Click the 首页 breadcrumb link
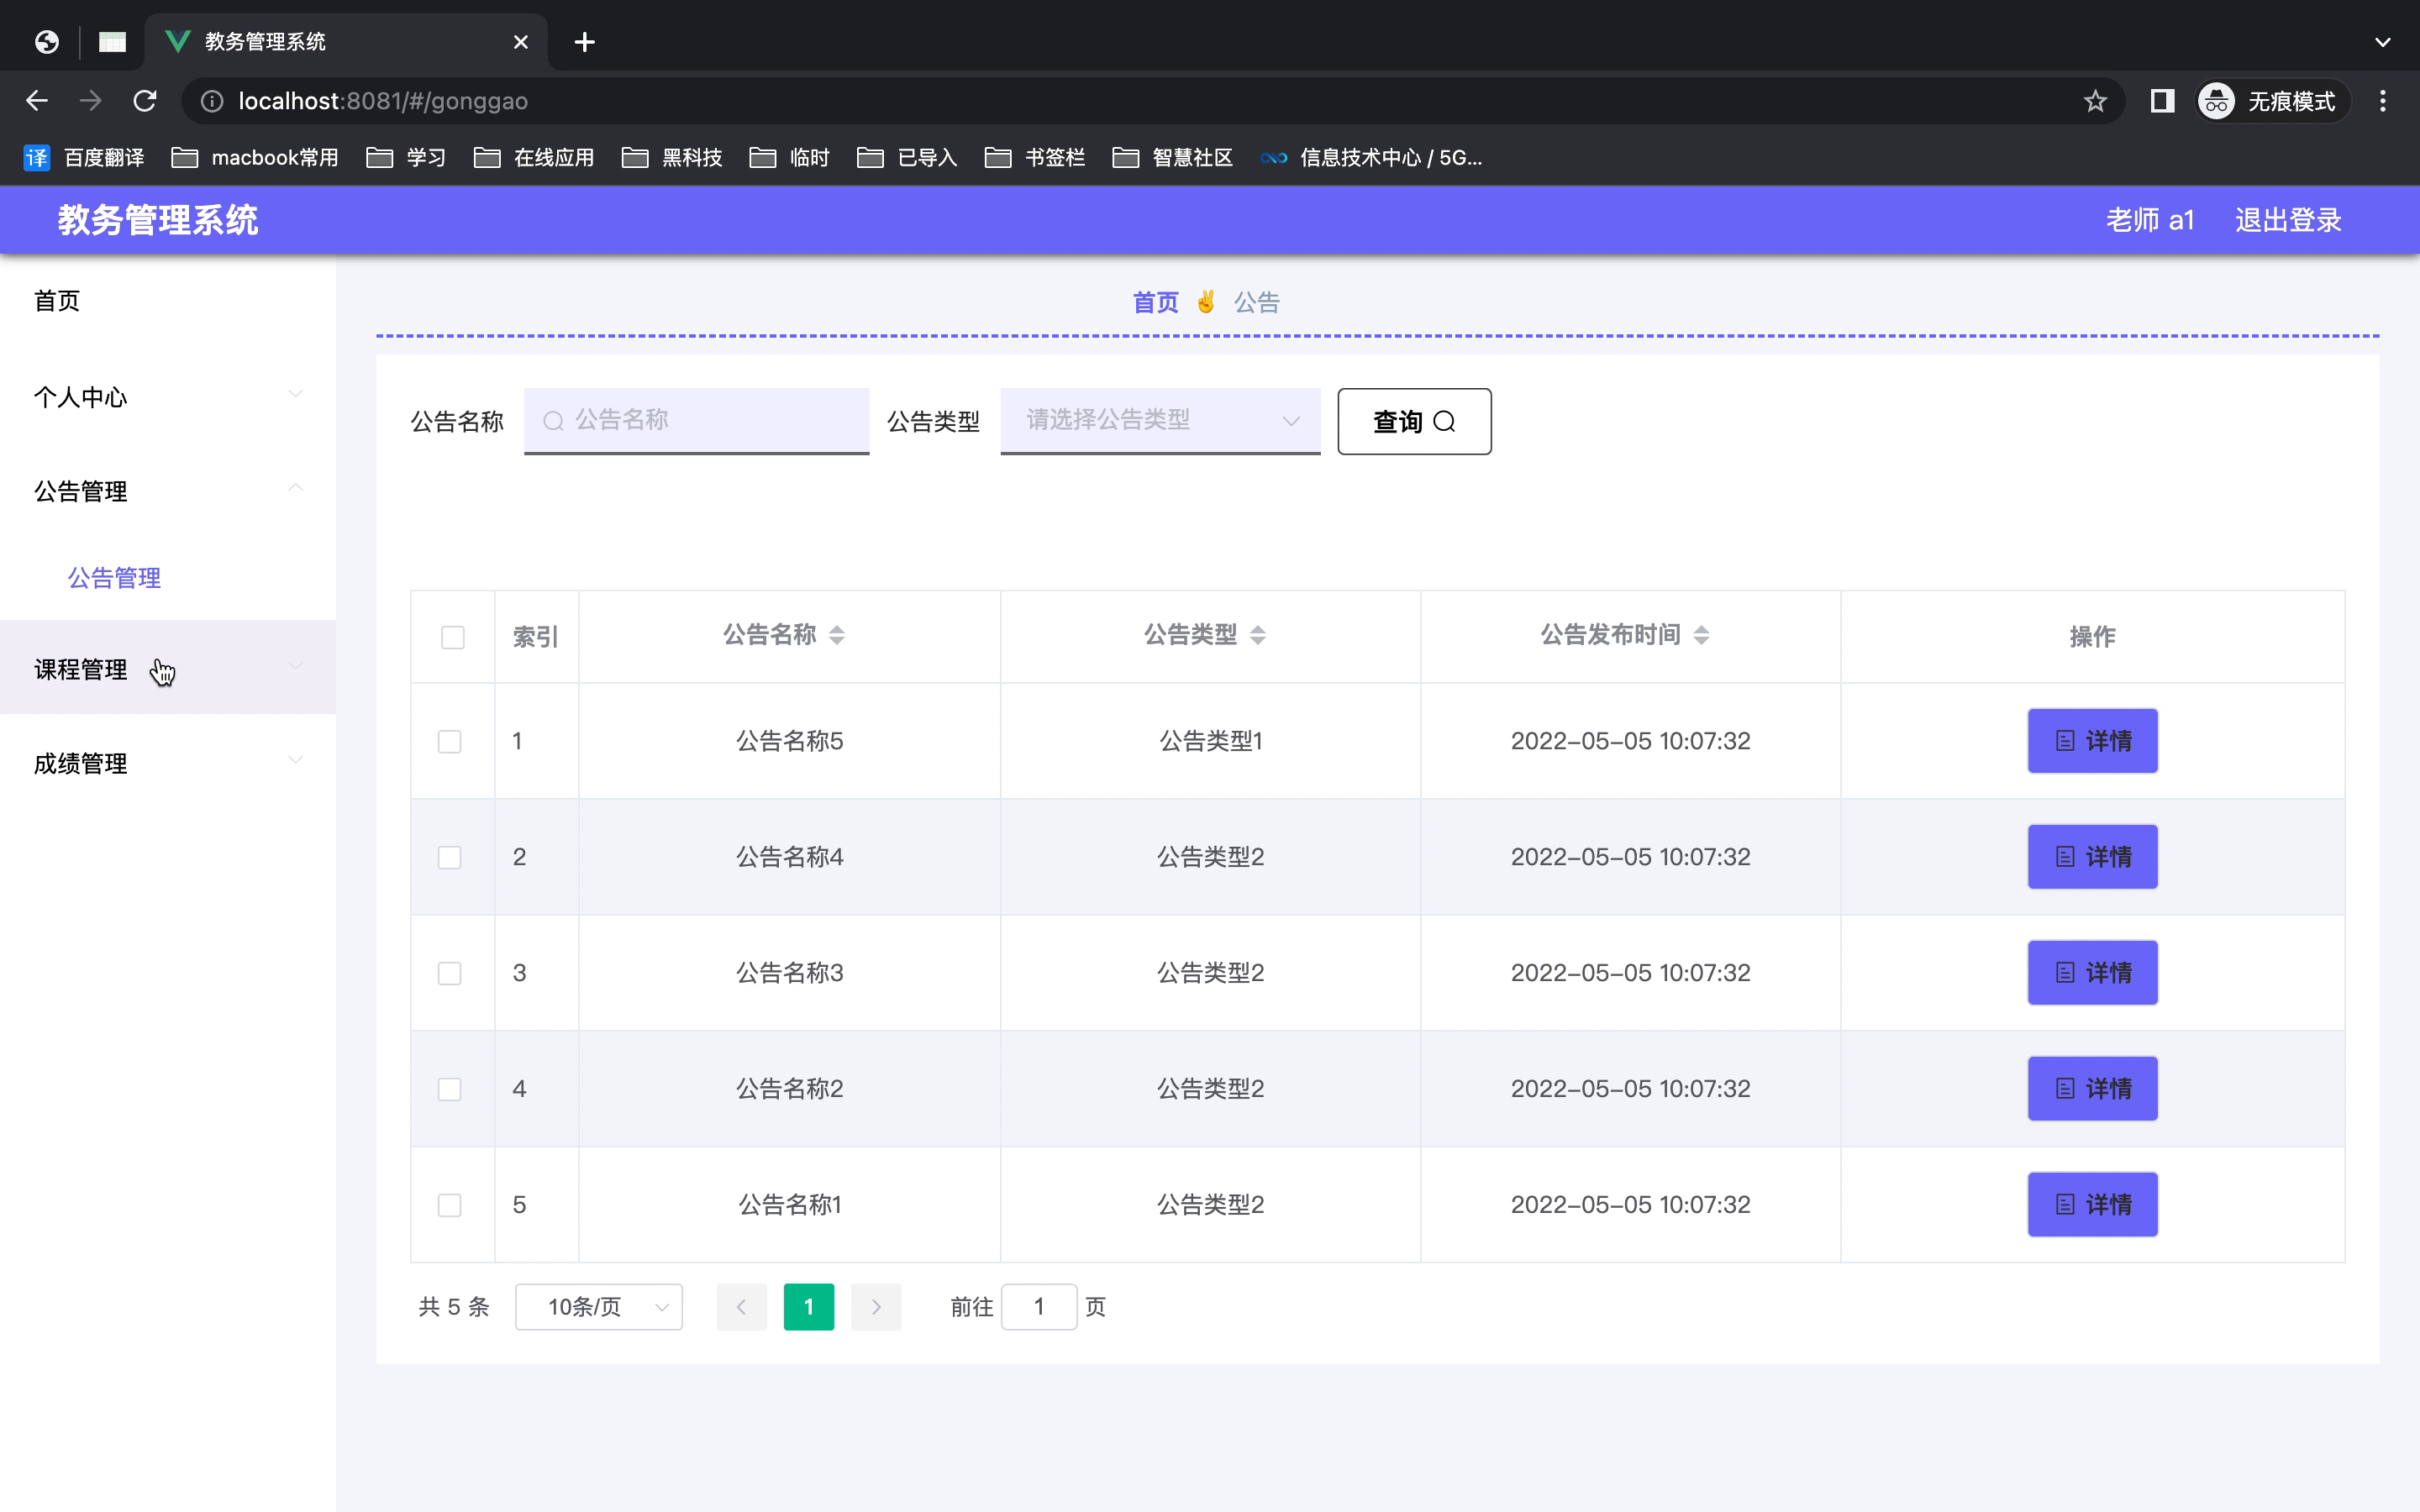The height and width of the screenshot is (1512, 2420). [1155, 302]
